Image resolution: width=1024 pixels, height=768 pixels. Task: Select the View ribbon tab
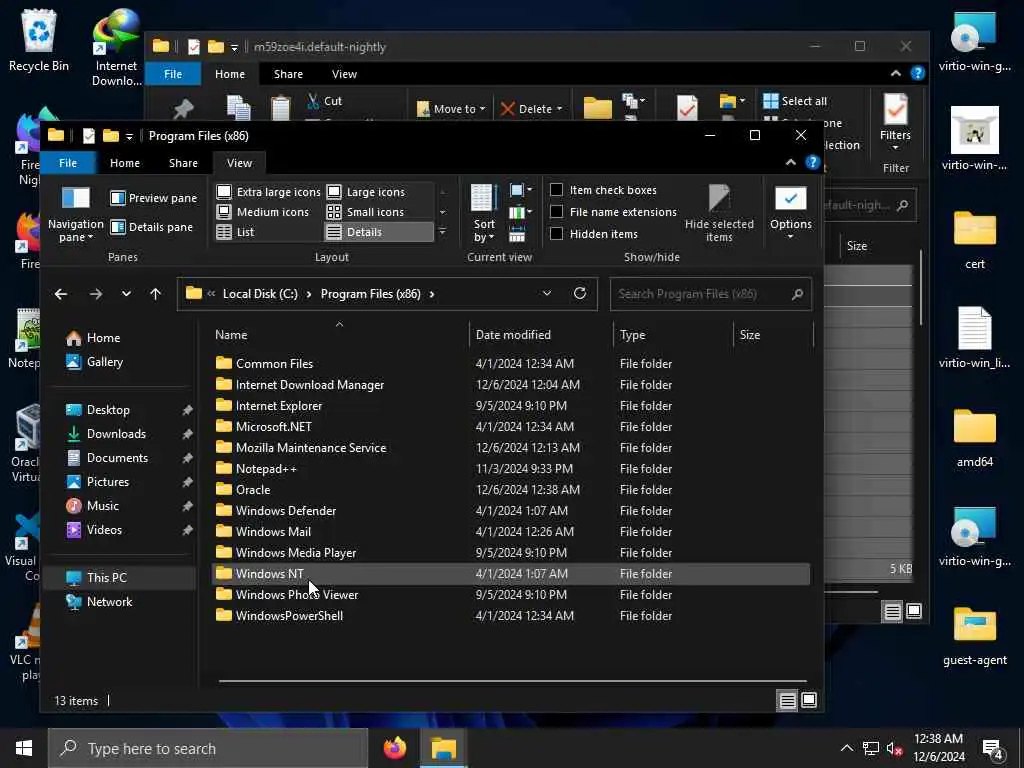[x=239, y=163]
